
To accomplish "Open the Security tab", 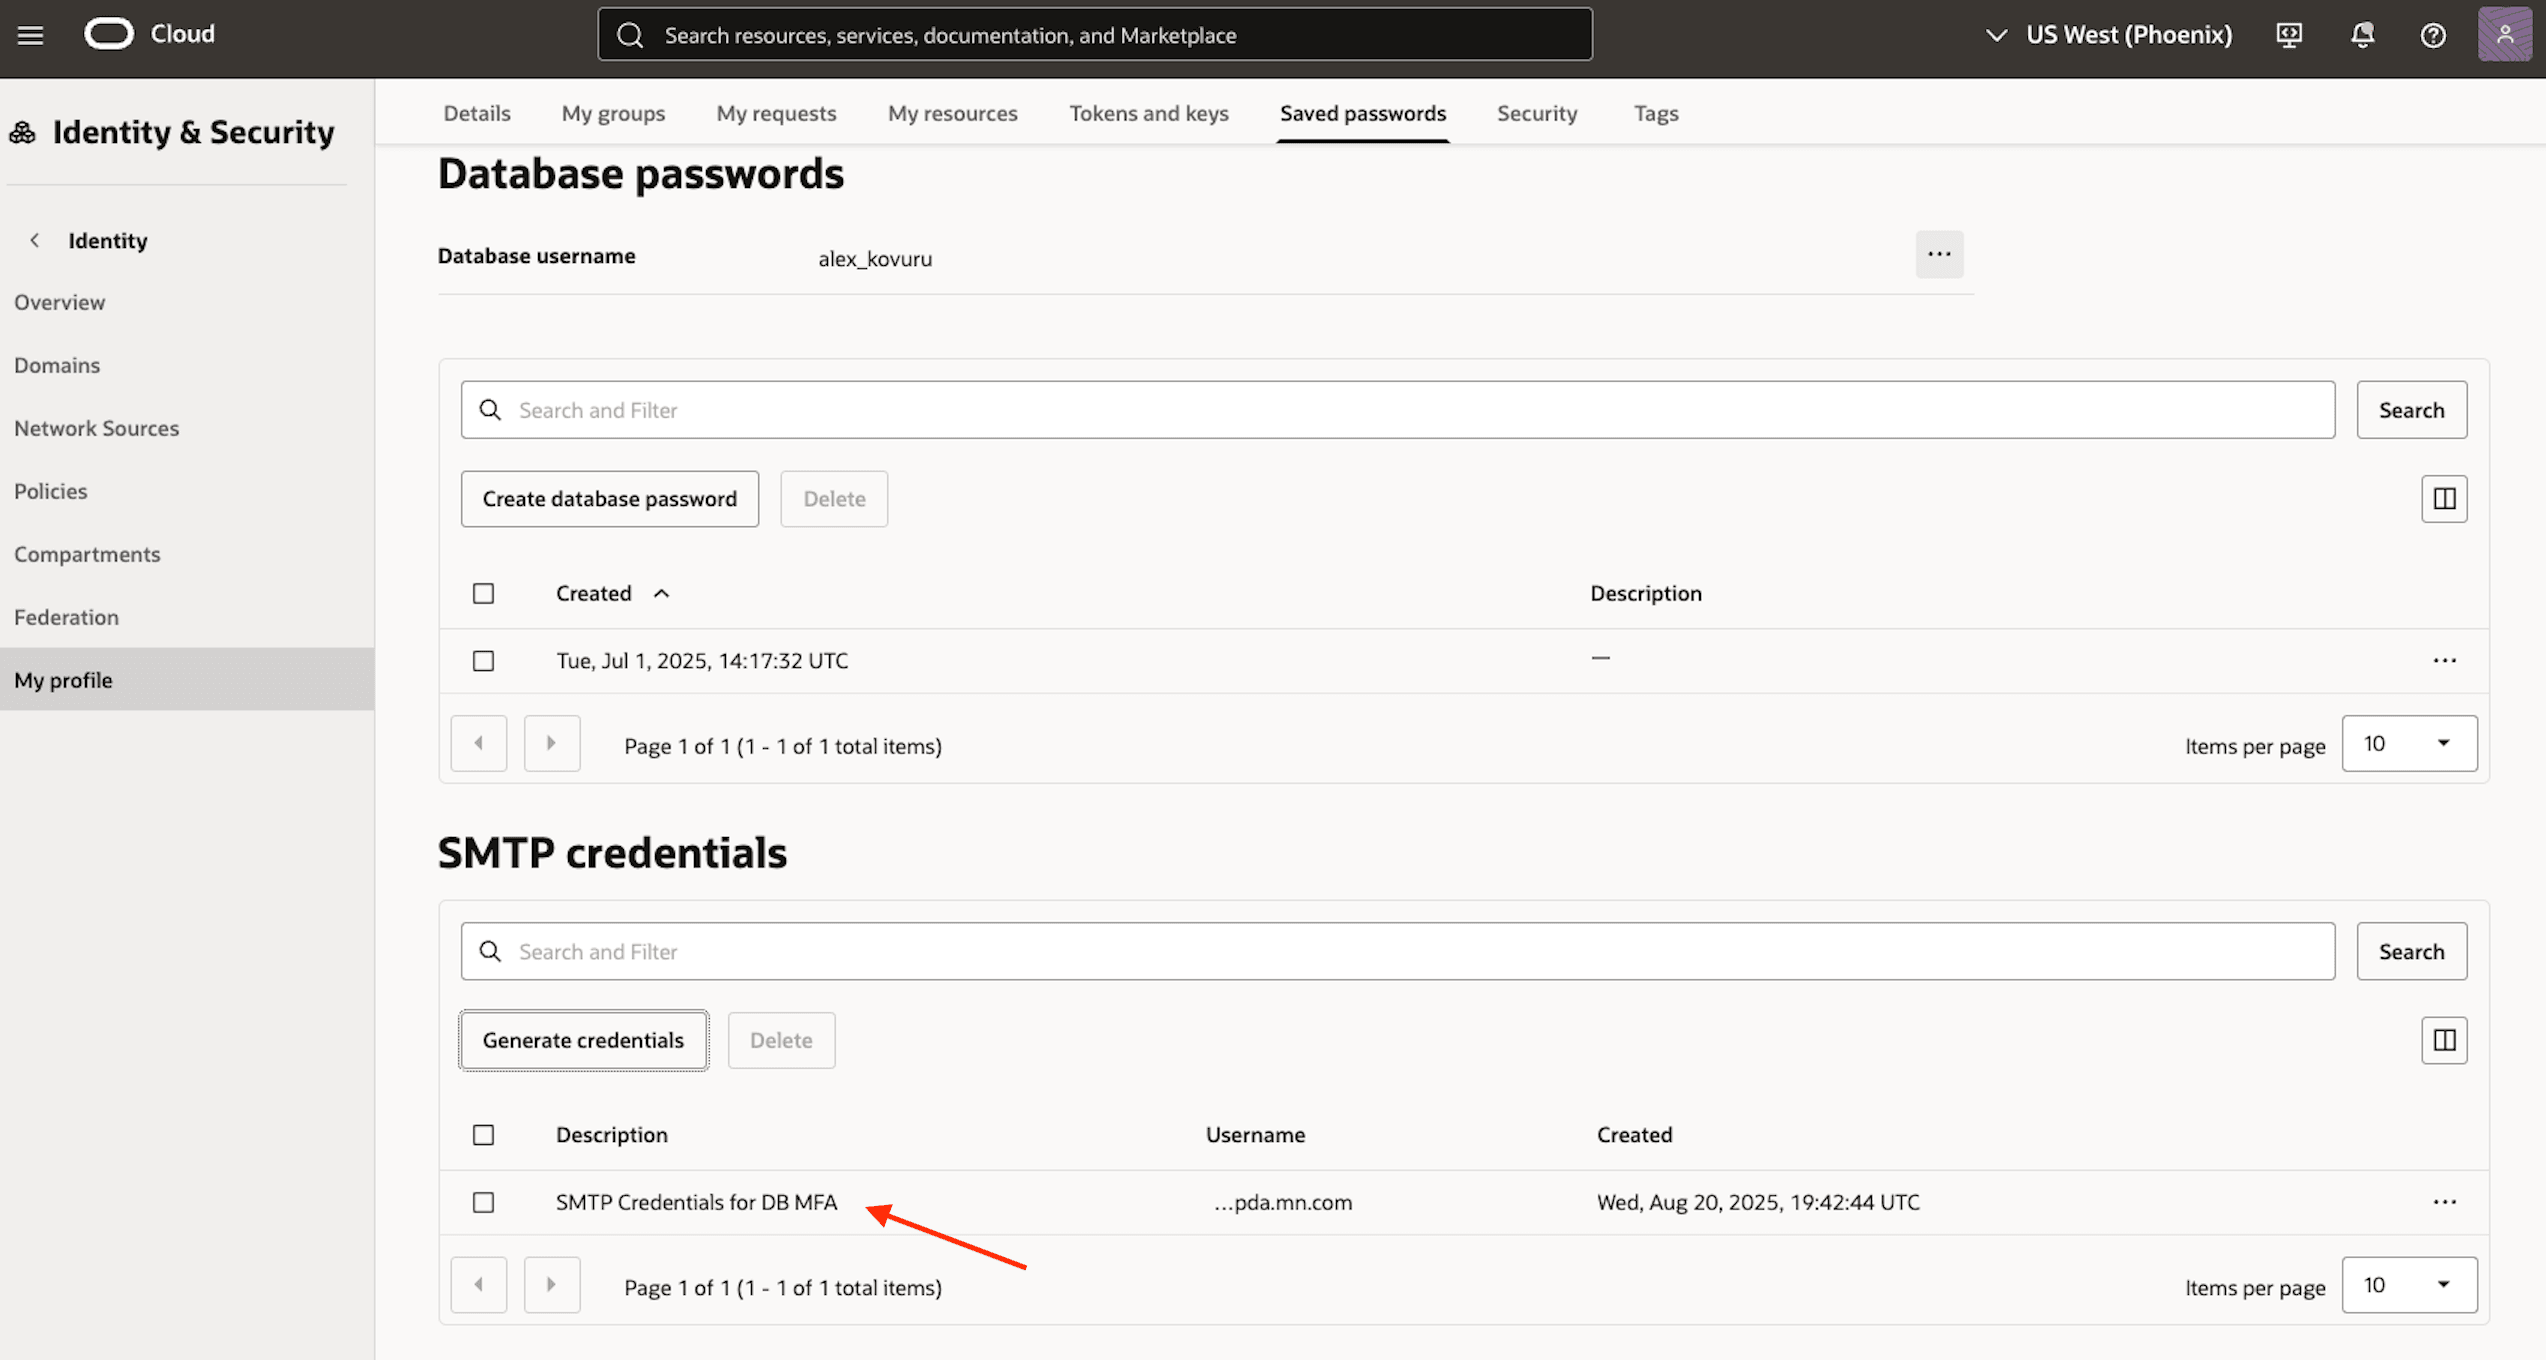I will pos(1537,113).
